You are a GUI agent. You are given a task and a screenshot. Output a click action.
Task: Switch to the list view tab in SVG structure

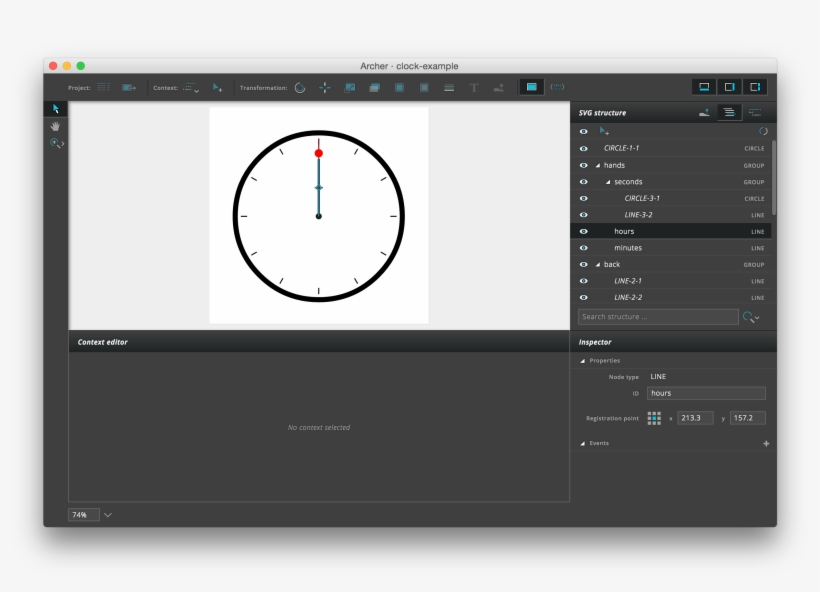730,113
